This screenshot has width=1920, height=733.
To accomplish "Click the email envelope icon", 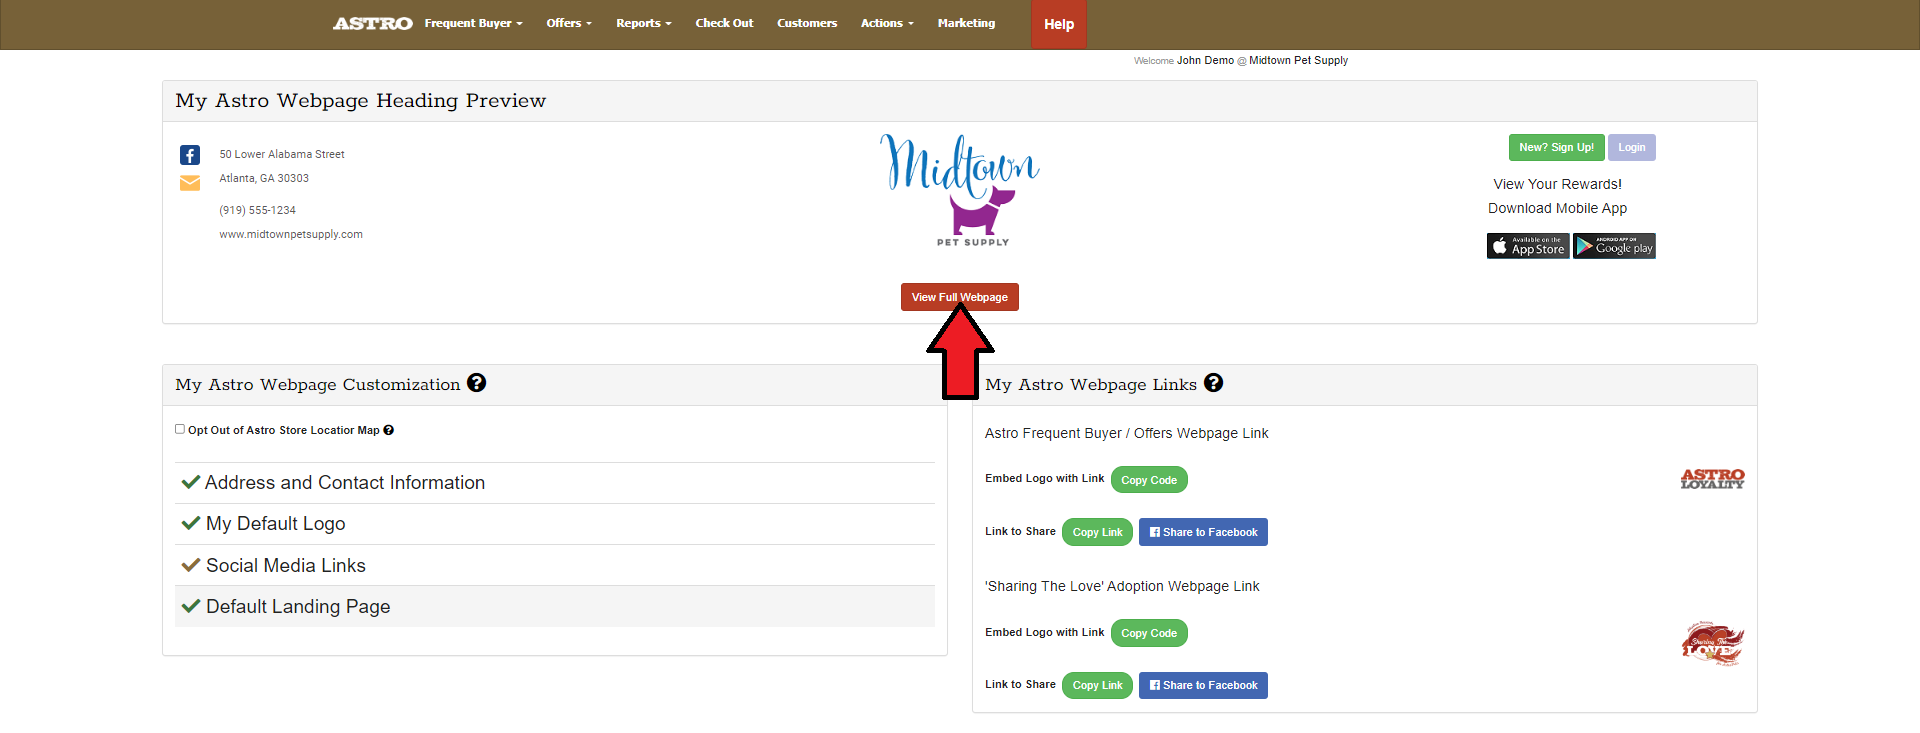I will pos(190,183).
